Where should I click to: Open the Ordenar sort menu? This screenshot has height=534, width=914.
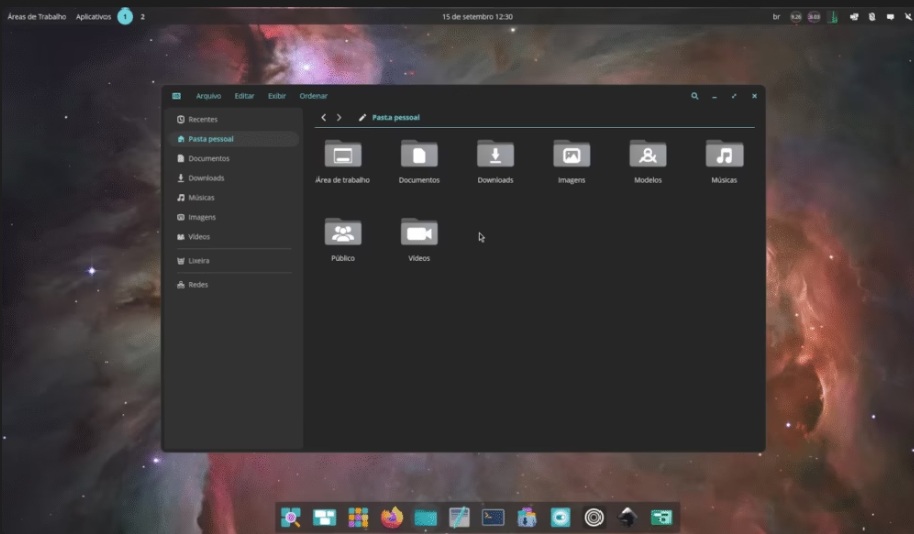pyautogui.click(x=313, y=96)
